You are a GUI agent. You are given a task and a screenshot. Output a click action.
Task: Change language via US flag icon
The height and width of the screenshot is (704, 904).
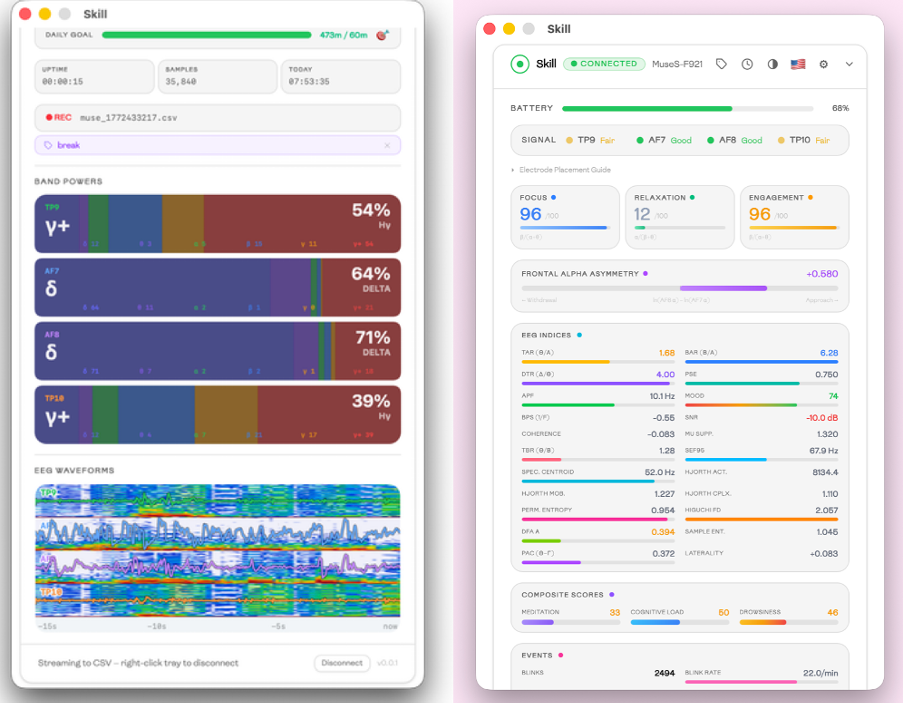[x=798, y=64]
